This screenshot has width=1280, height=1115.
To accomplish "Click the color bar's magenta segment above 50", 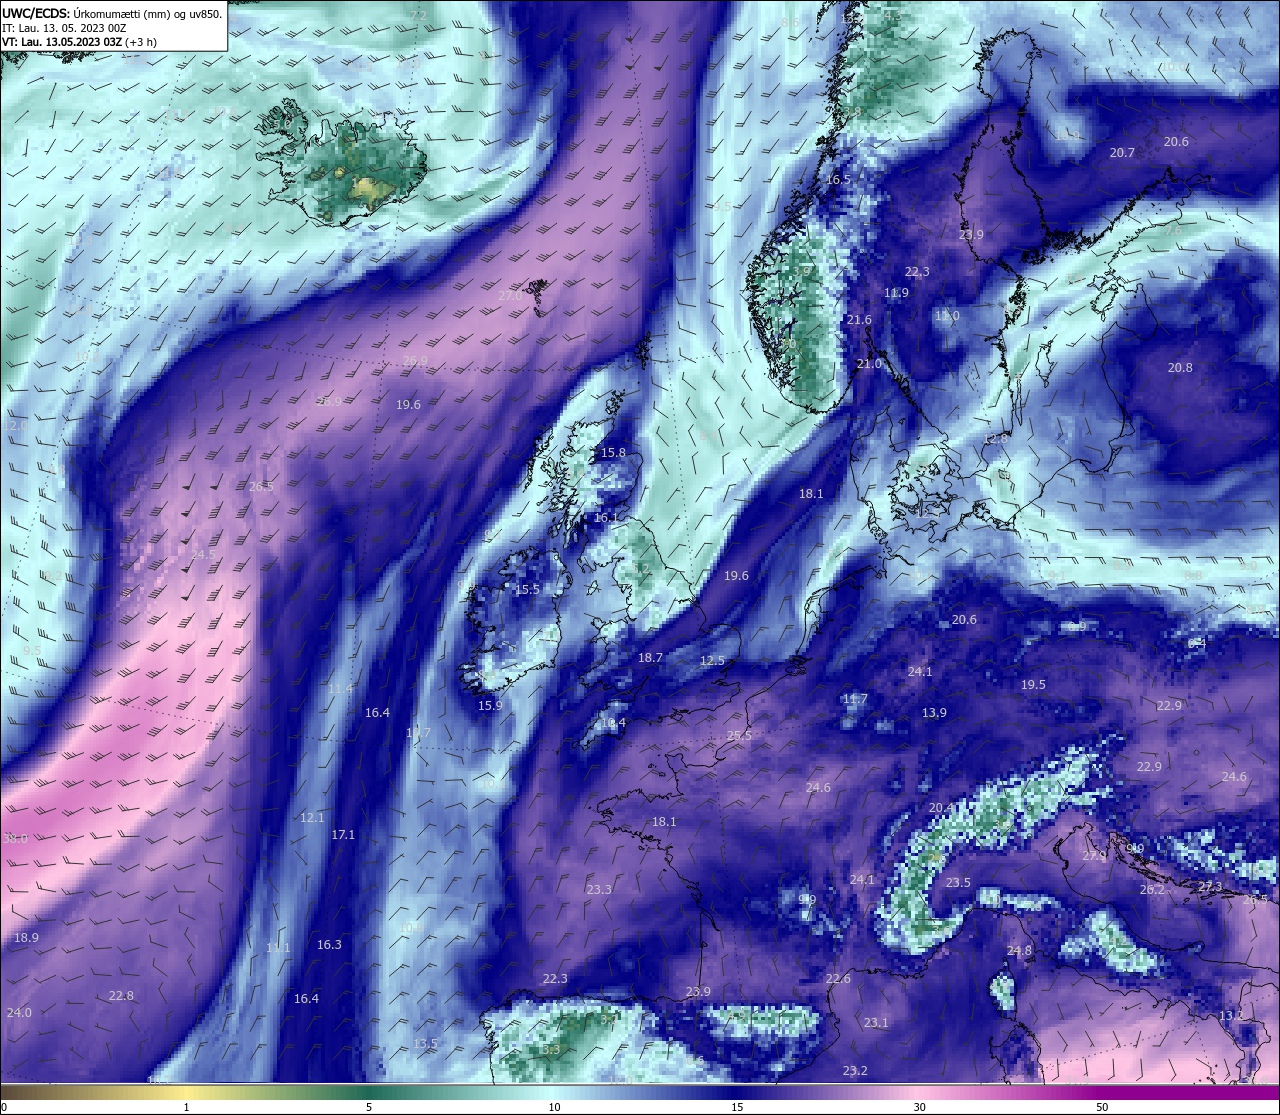I will point(1102,1092).
